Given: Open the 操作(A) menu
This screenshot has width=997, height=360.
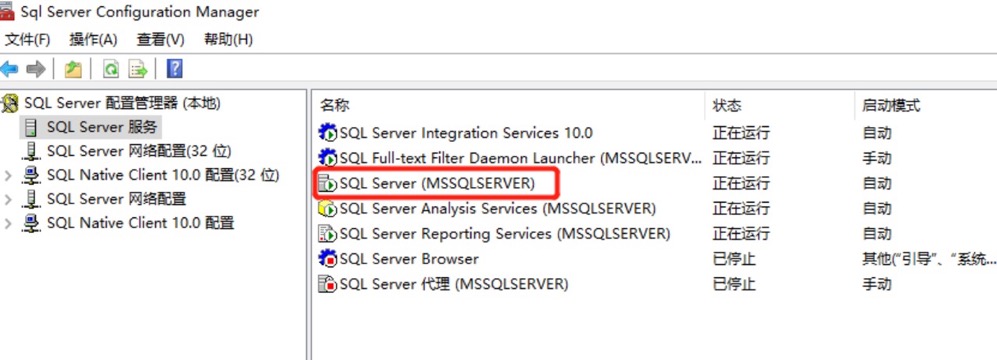Looking at the screenshot, I should pos(93,39).
